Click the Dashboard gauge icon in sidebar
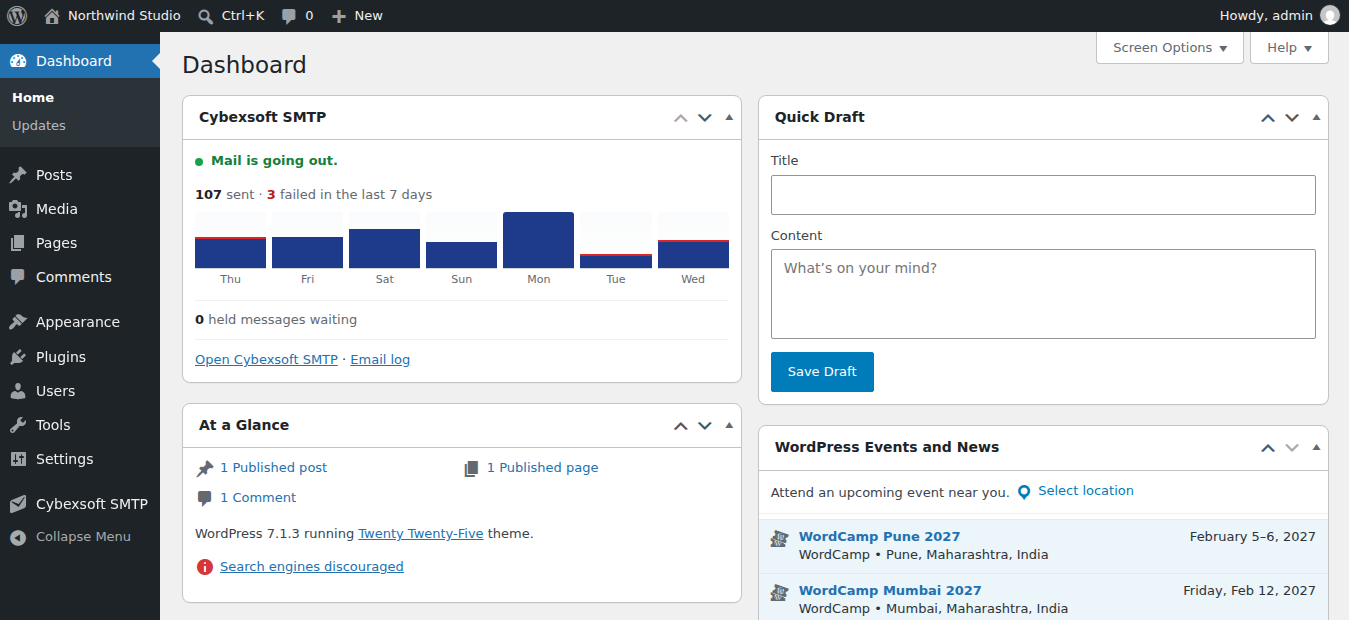Viewport: 1349px width, 620px height. pos(18,61)
